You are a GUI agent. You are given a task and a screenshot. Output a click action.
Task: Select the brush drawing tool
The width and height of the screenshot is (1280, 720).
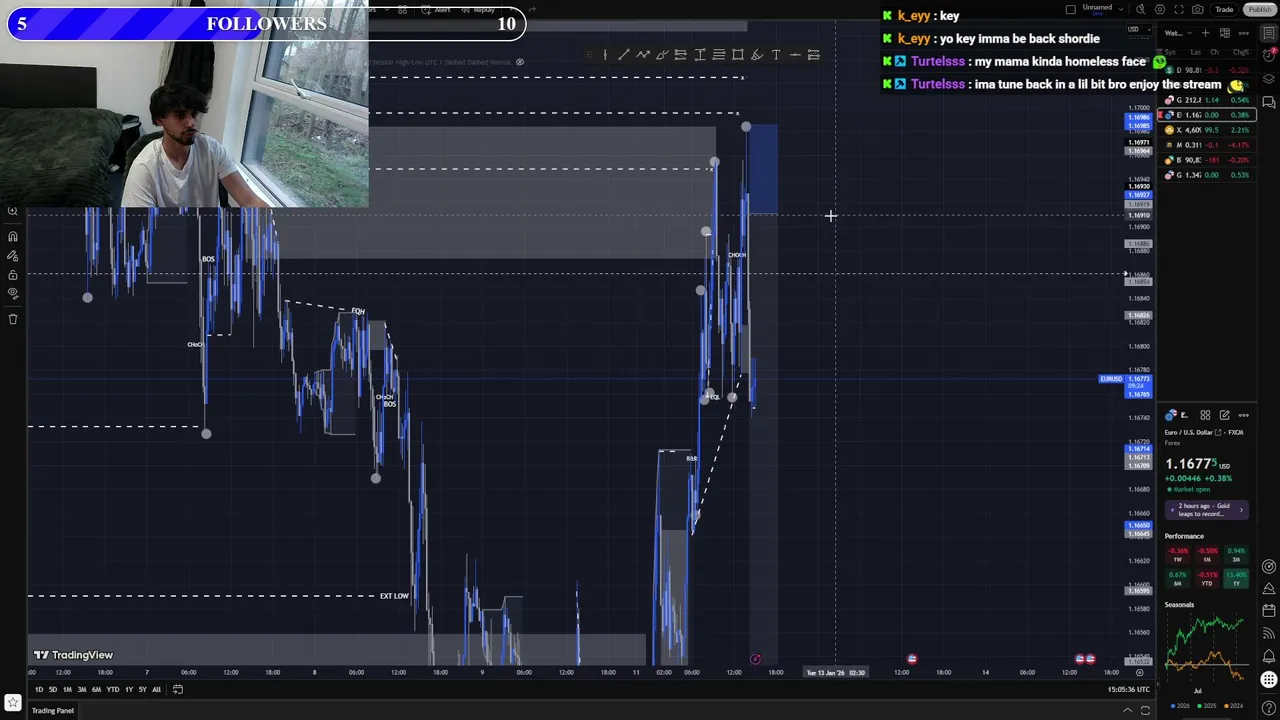tap(662, 55)
